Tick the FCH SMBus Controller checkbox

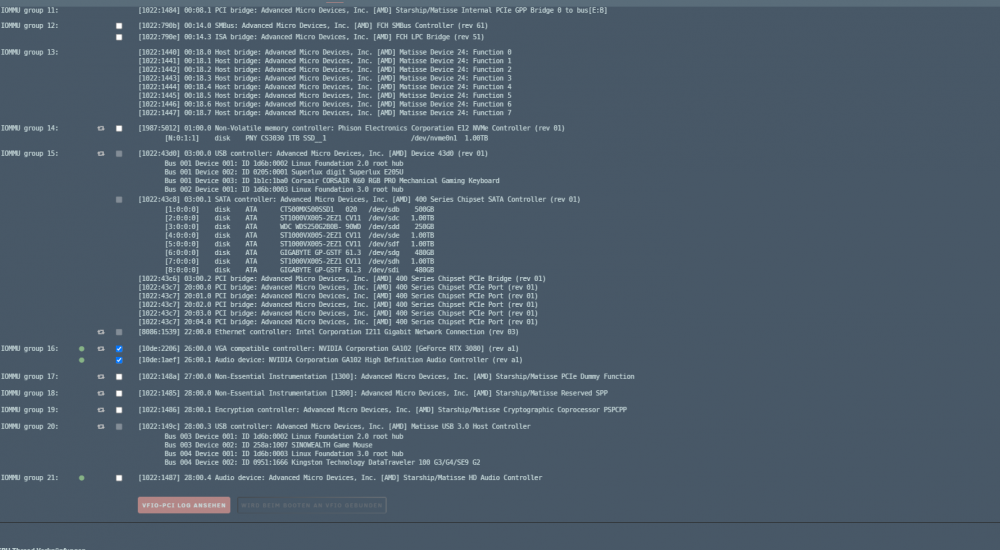pos(119,26)
